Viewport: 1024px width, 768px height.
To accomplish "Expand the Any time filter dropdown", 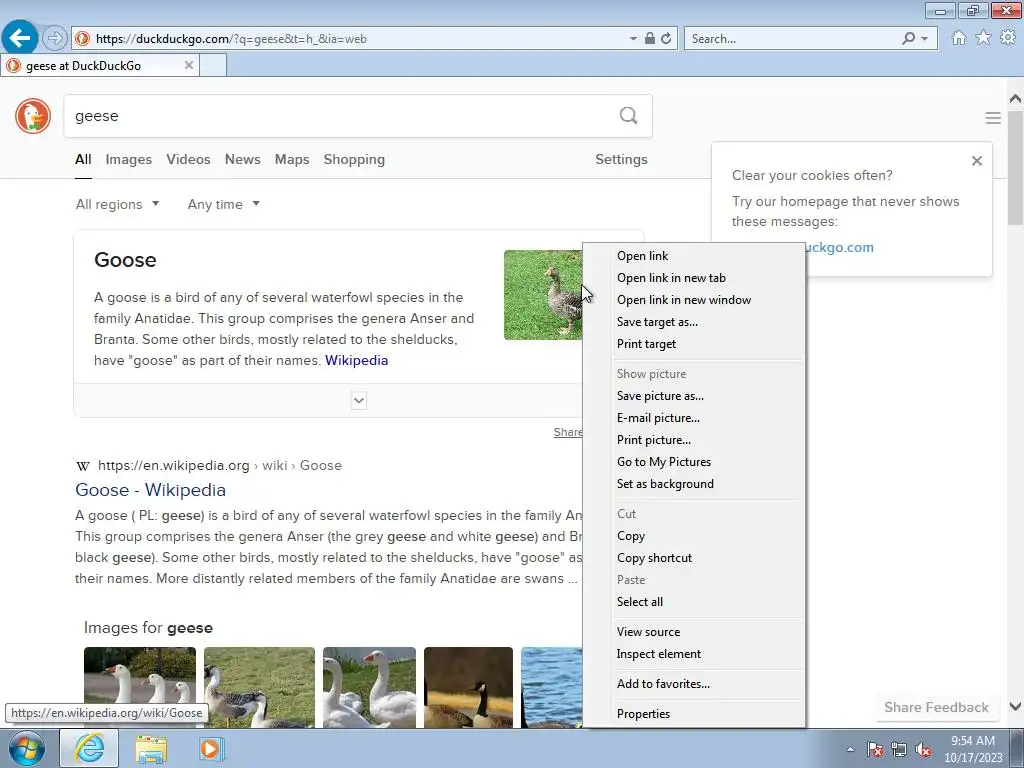I will tap(223, 204).
